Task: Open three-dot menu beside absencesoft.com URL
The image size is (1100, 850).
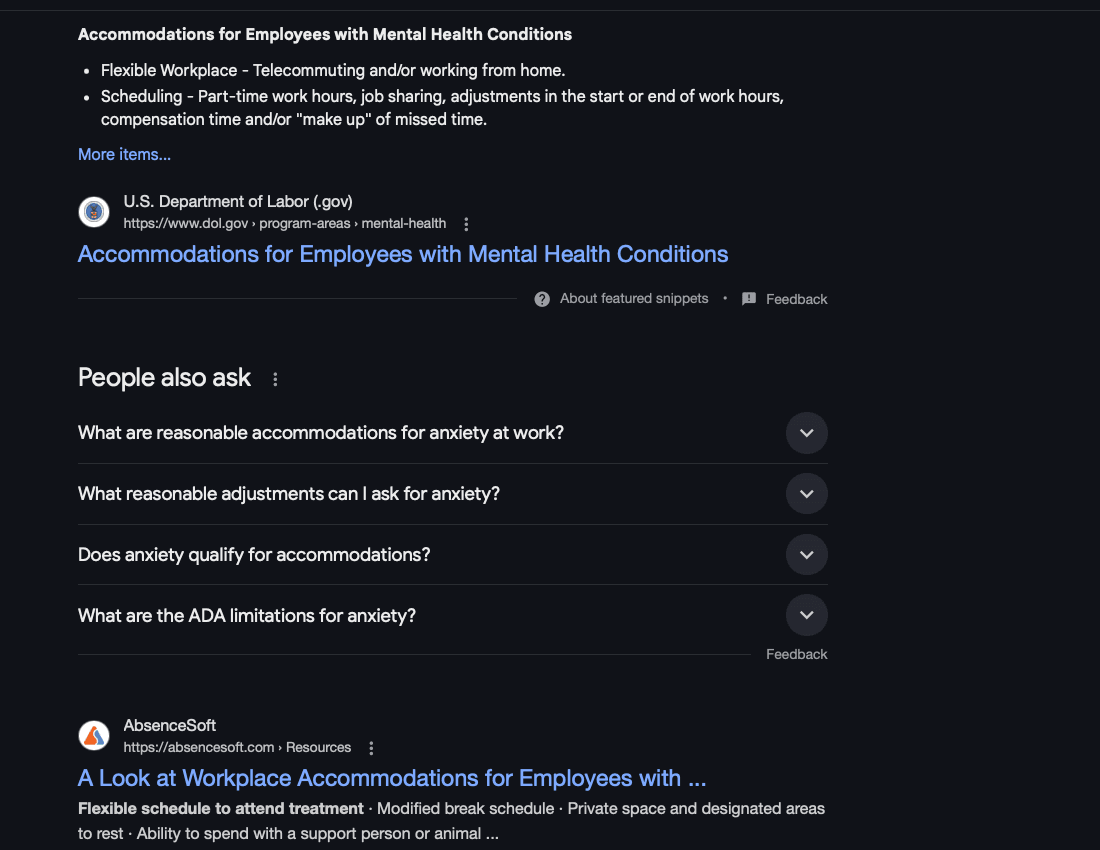Action: pos(371,748)
